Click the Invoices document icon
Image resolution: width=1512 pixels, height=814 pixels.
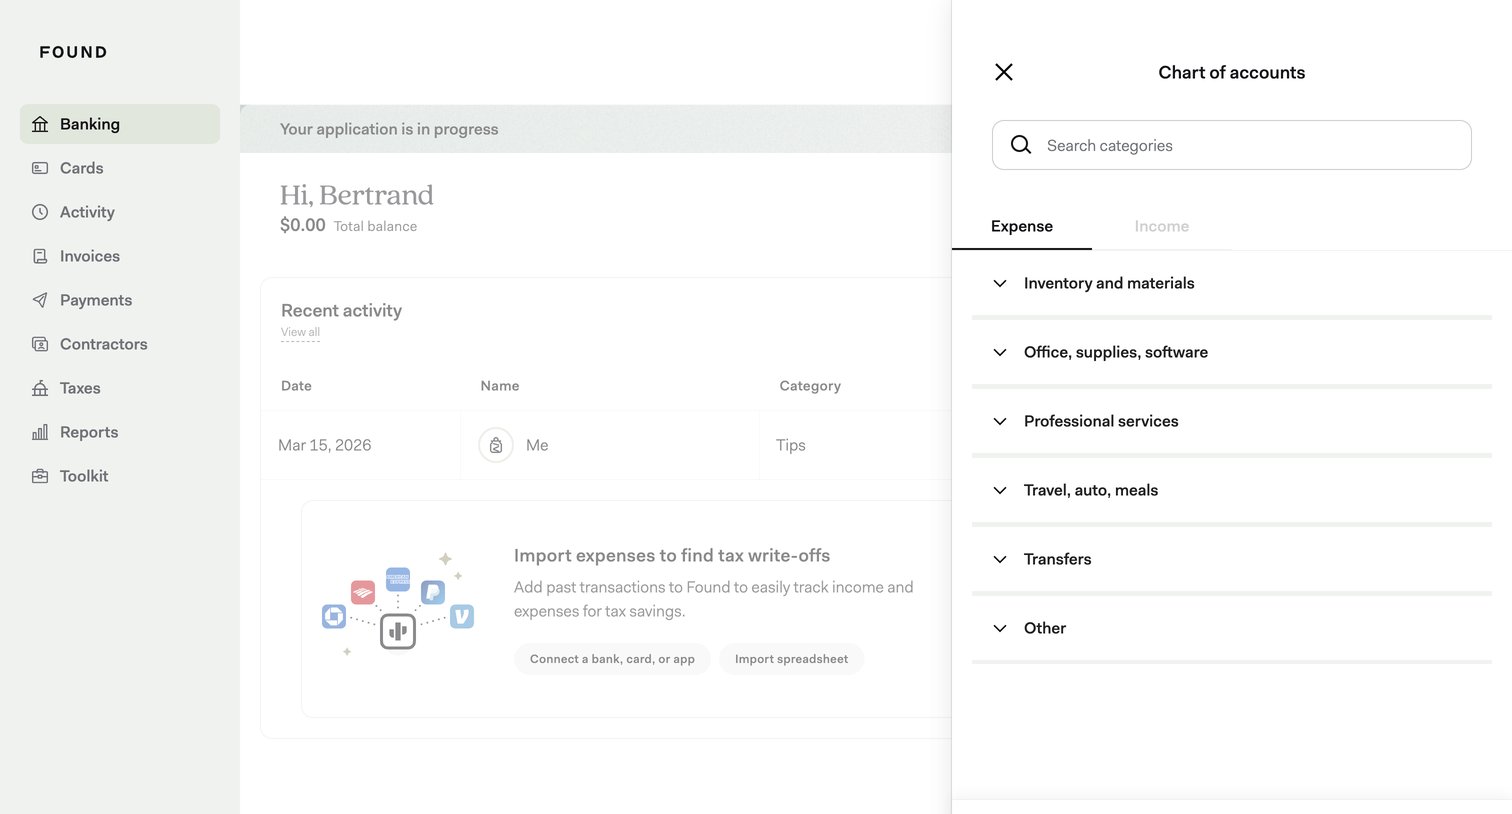tap(40, 256)
